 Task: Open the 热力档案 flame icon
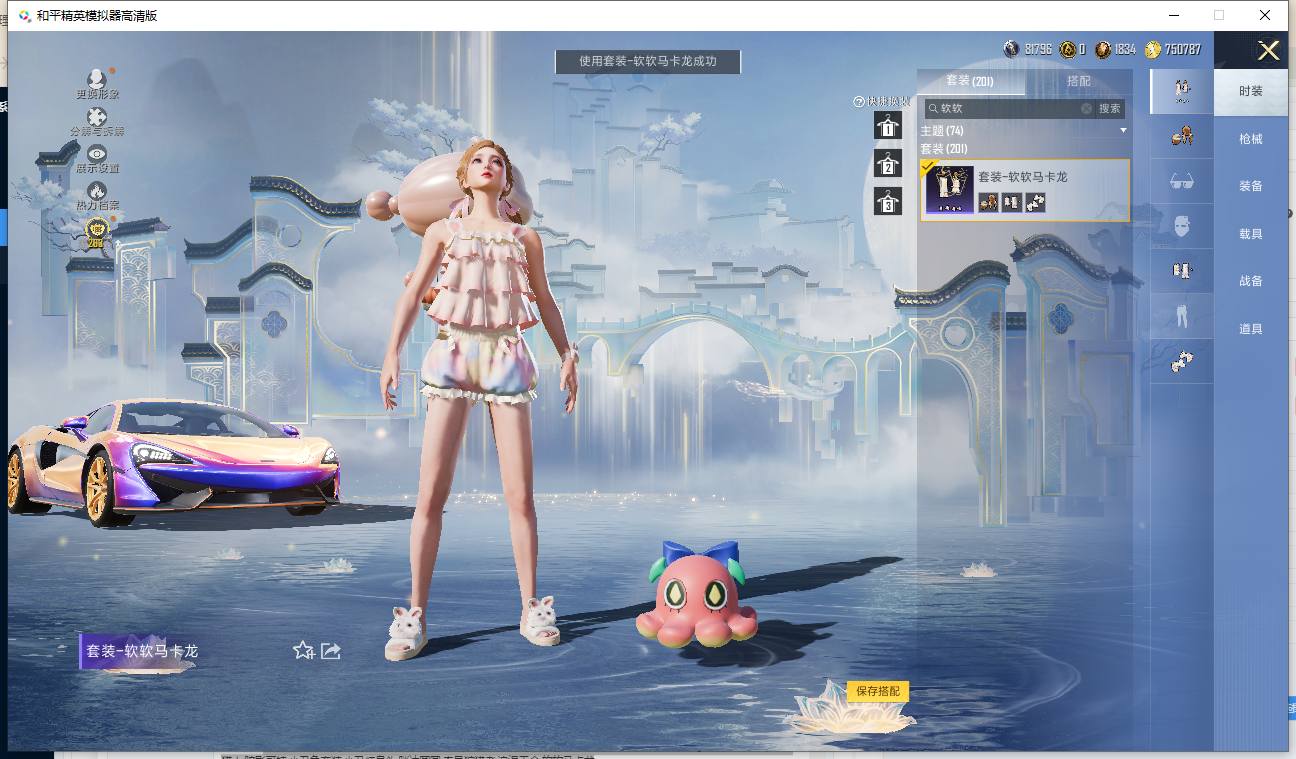click(x=97, y=190)
